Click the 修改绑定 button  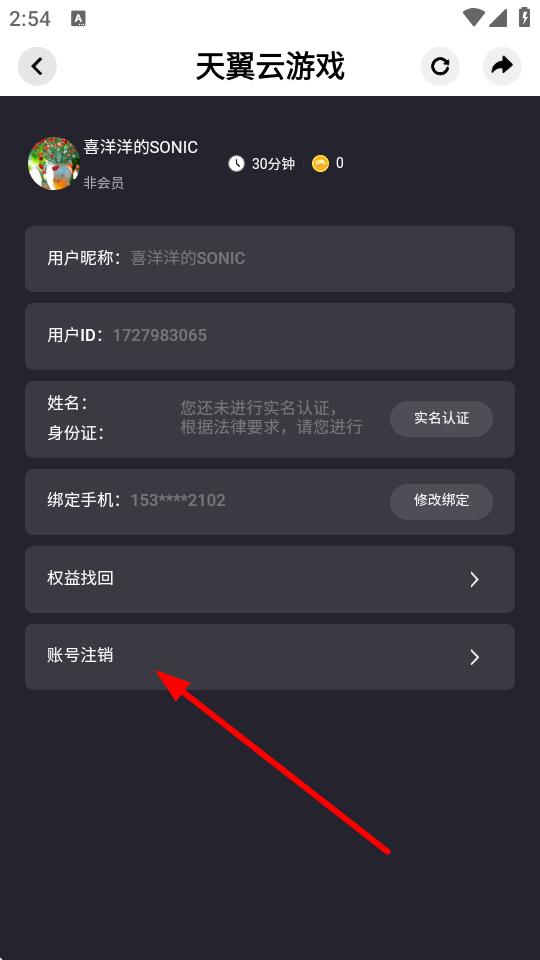441,501
